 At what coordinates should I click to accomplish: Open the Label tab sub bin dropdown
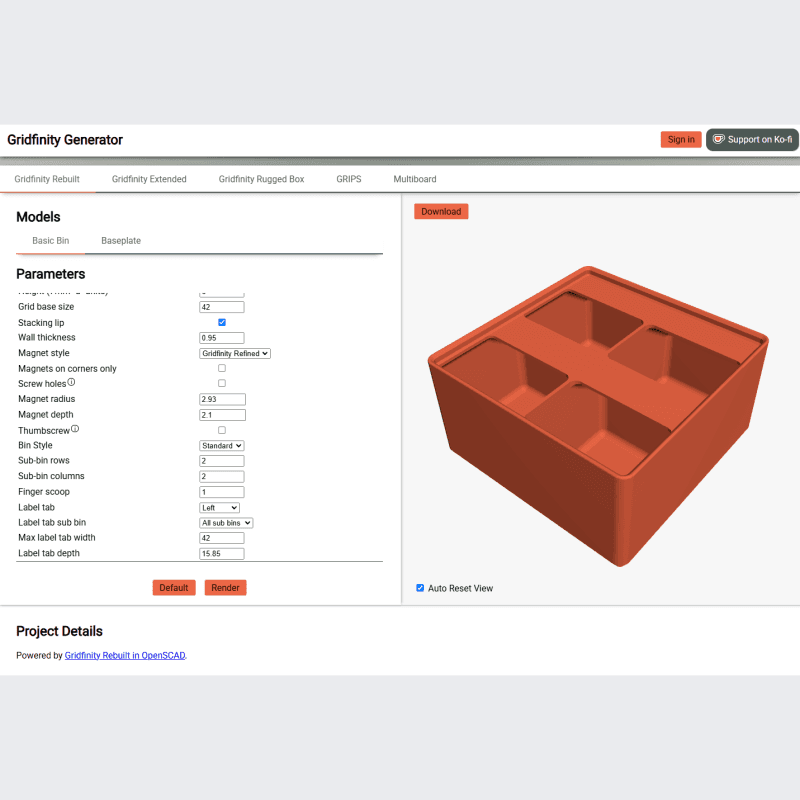226,522
